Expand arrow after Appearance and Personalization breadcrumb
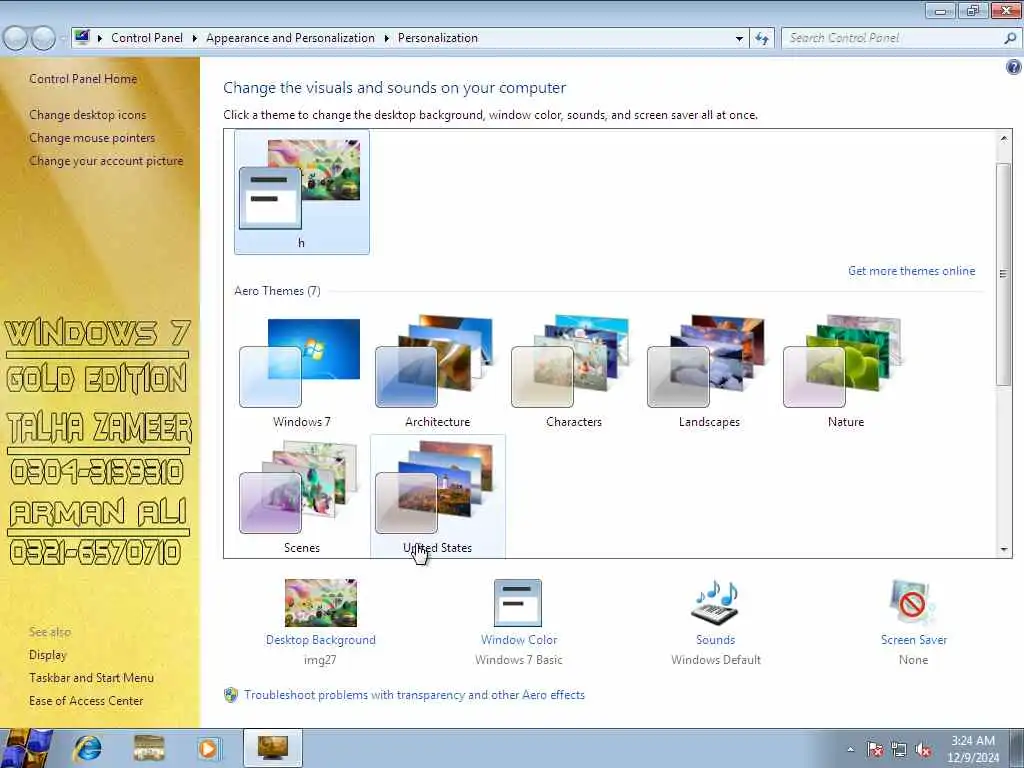This screenshot has width=1024, height=768. (x=387, y=38)
